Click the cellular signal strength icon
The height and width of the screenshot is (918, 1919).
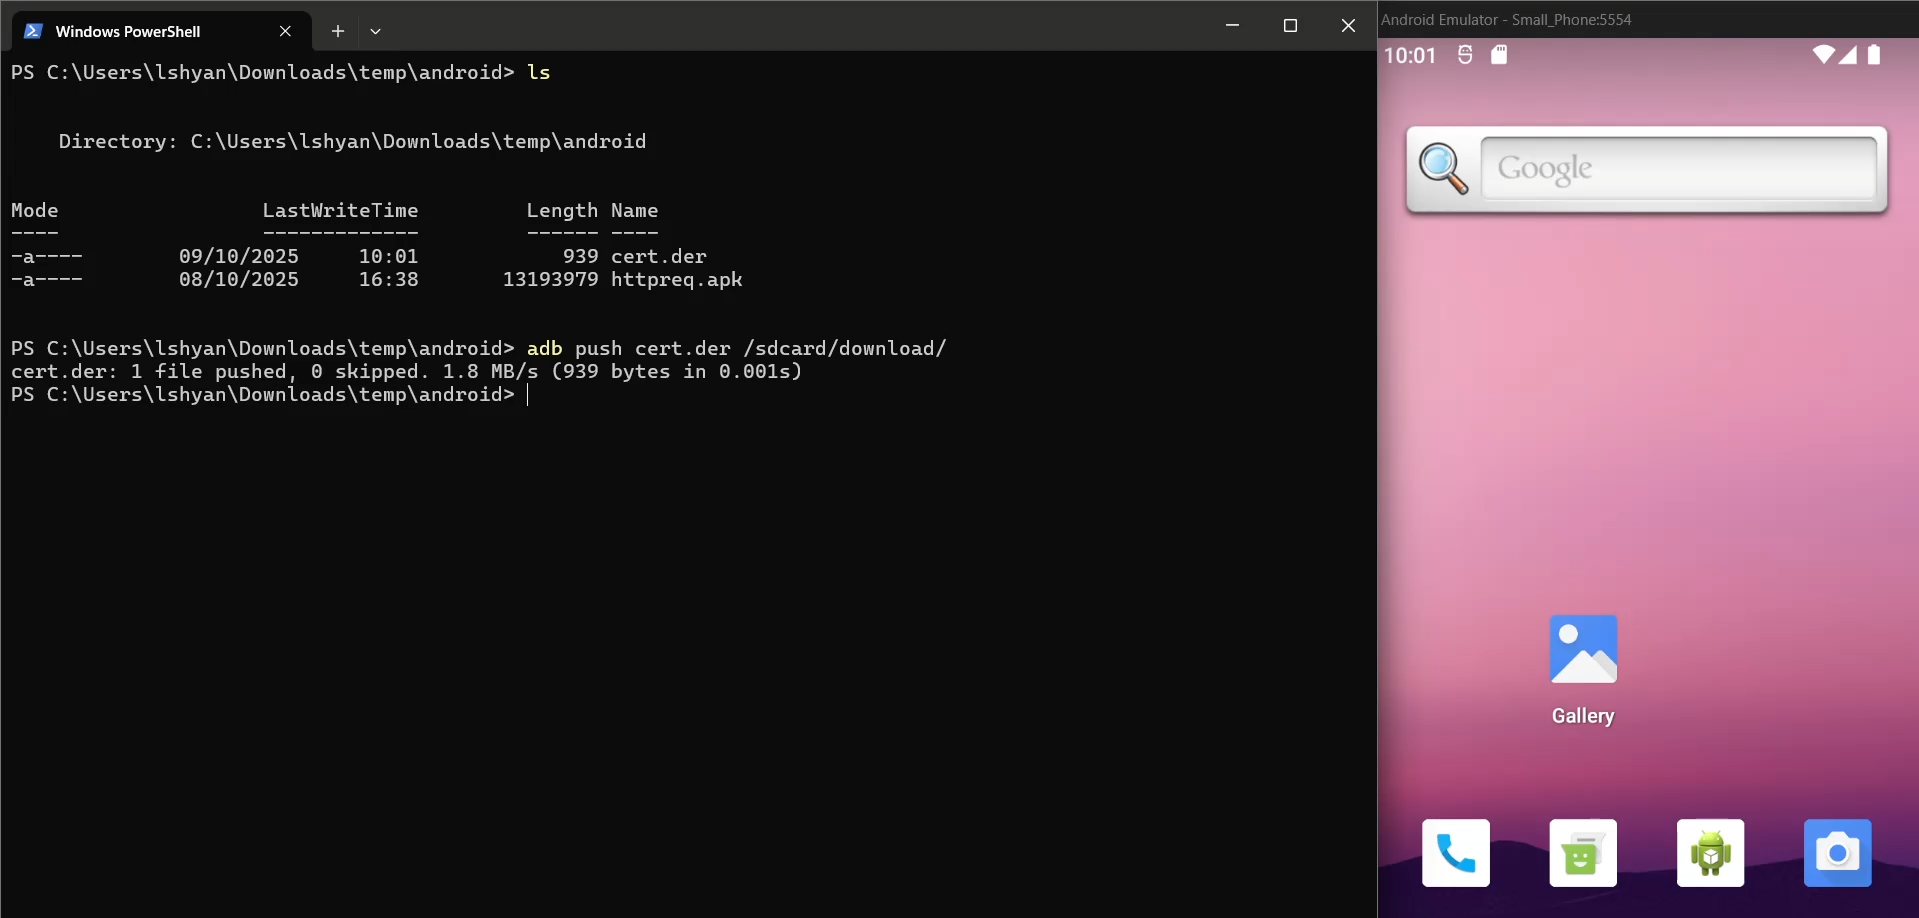[x=1848, y=55]
